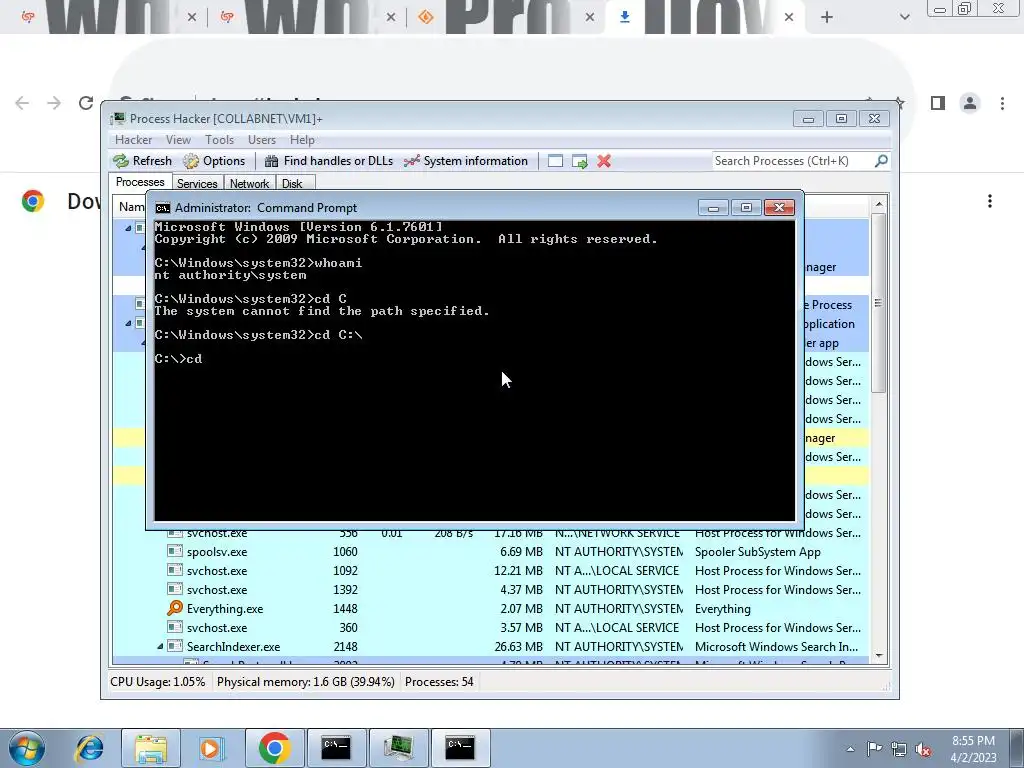Click the Process Hacker process list scrollbar thumb

879,303
